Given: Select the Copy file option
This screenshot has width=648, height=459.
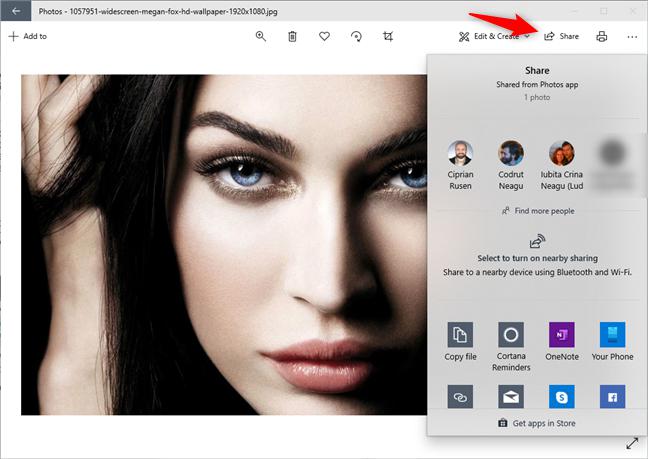Looking at the screenshot, I should click(x=460, y=342).
